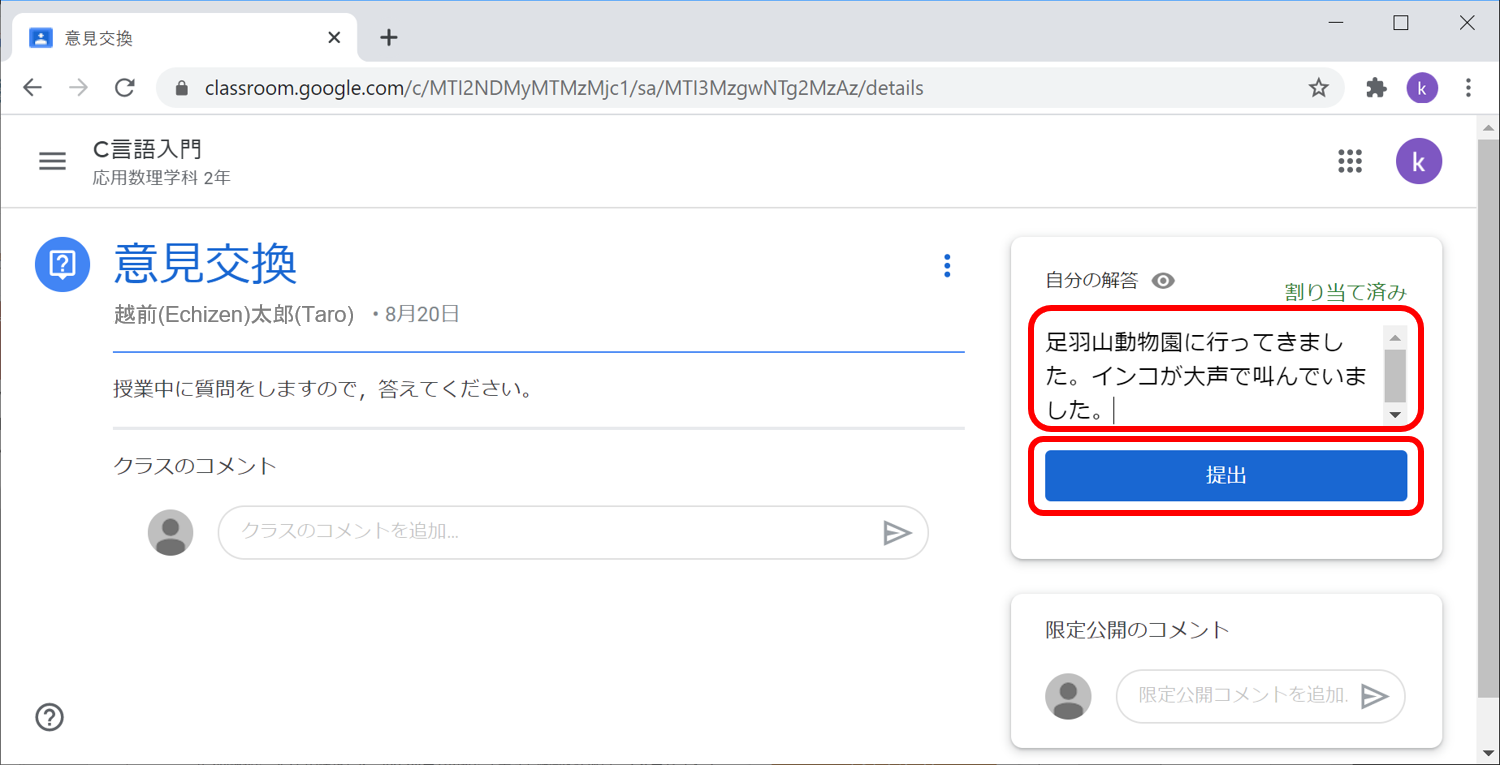This screenshot has height=765, width=1500.
Task: Click the 限定公開のコメント heading
Action: (x=1137, y=630)
